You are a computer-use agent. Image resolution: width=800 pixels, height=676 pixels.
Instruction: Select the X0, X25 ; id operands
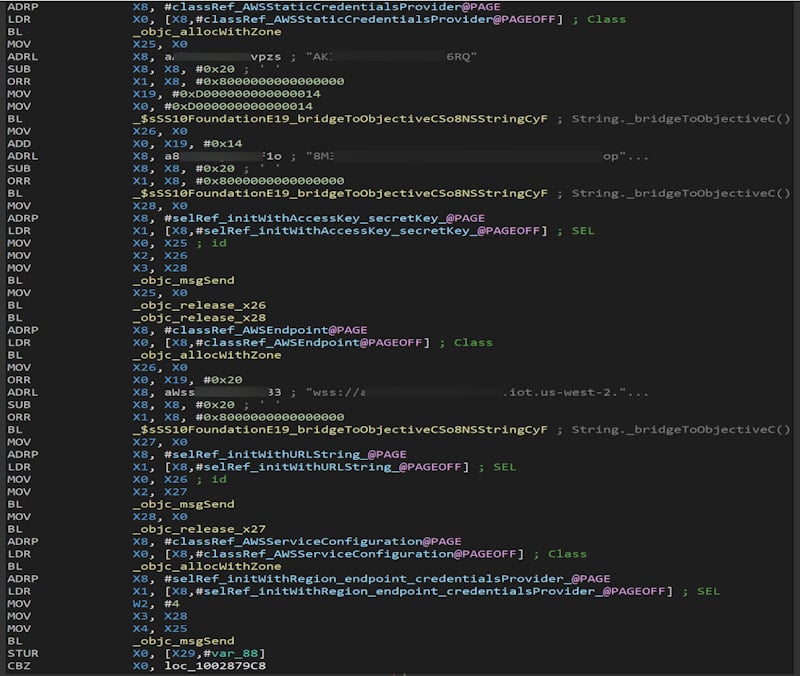click(180, 243)
